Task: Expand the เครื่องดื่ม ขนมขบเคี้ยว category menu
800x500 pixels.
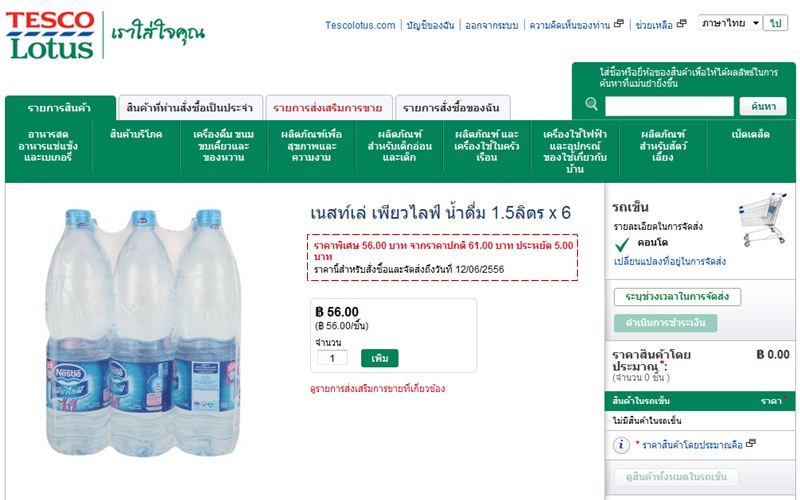Action: (x=223, y=146)
